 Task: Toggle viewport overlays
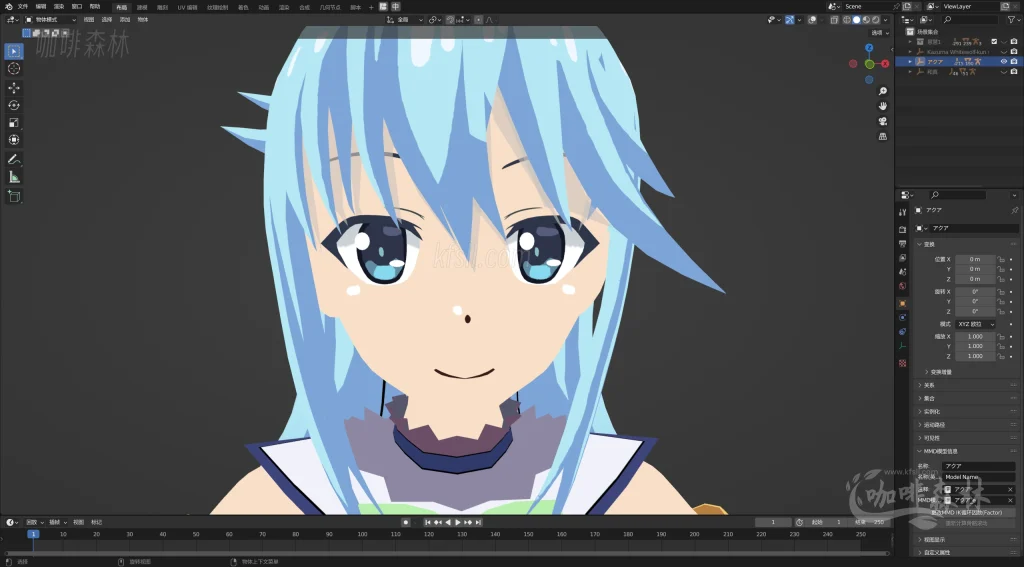[x=812, y=20]
